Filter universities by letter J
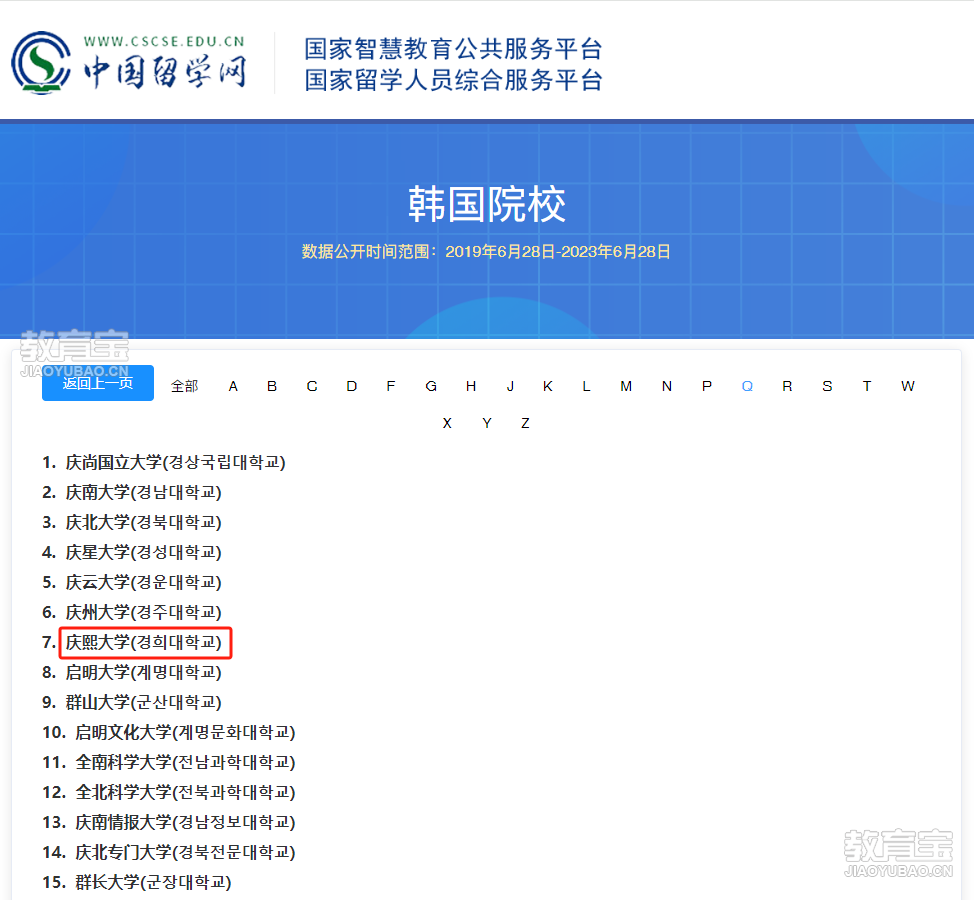This screenshot has width=974, height=900. click(x=510, y=386)
